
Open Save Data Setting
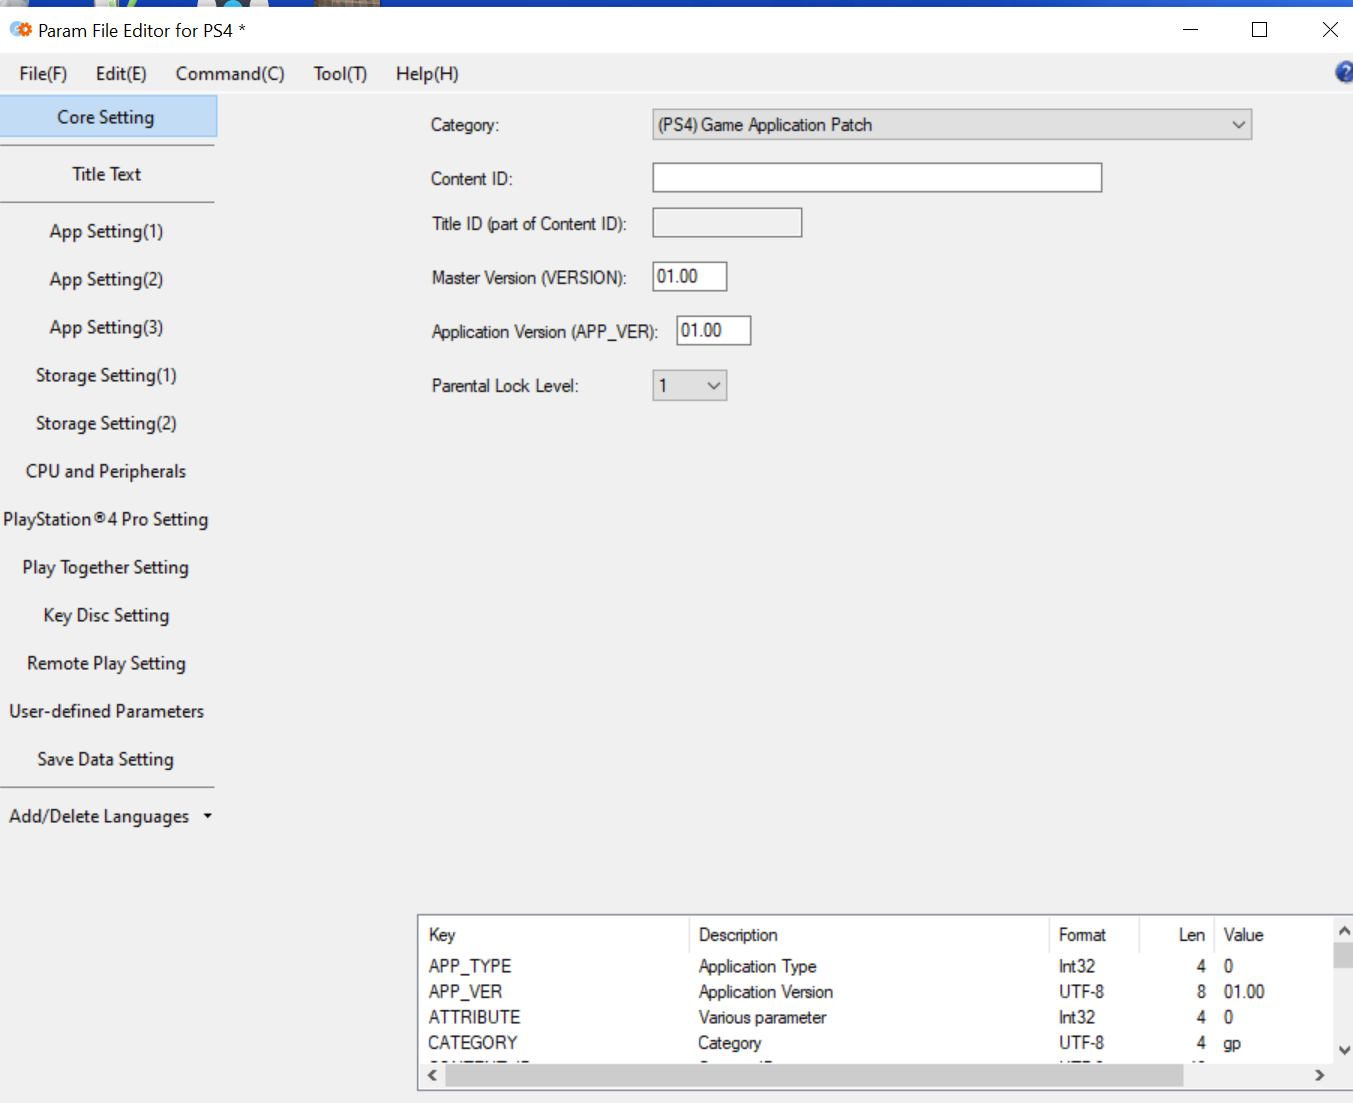click(107, 759)
